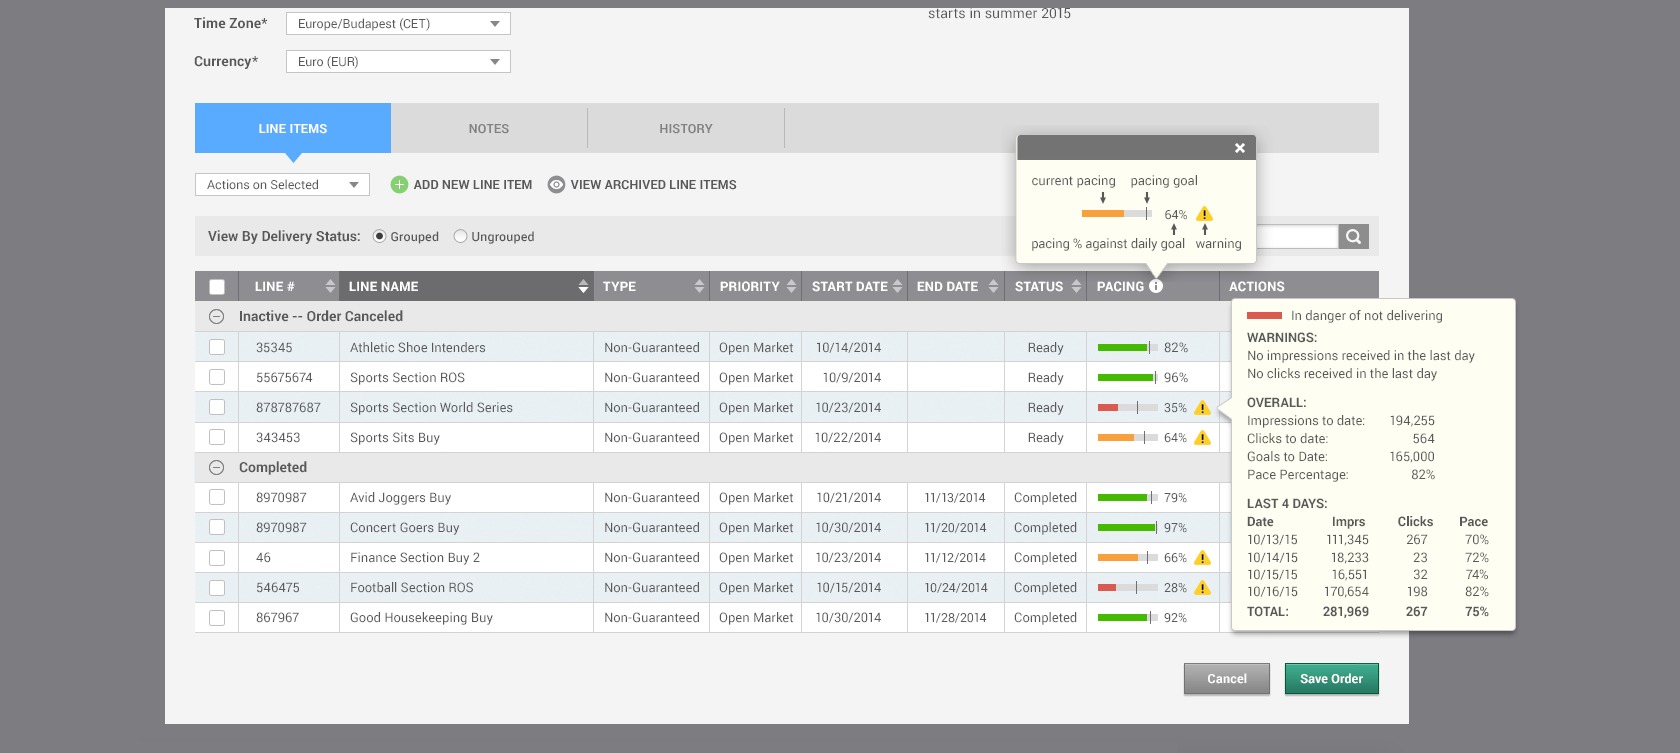1680x753 pixels.
Task: Sort by Line Name column arrows
Action: click(583, 287)
